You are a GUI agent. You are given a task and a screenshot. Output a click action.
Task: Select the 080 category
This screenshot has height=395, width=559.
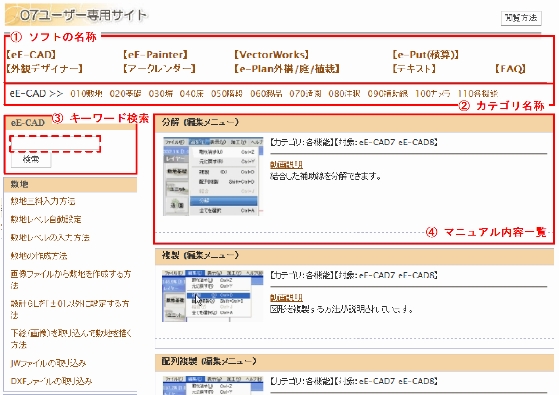coord(344,94)
